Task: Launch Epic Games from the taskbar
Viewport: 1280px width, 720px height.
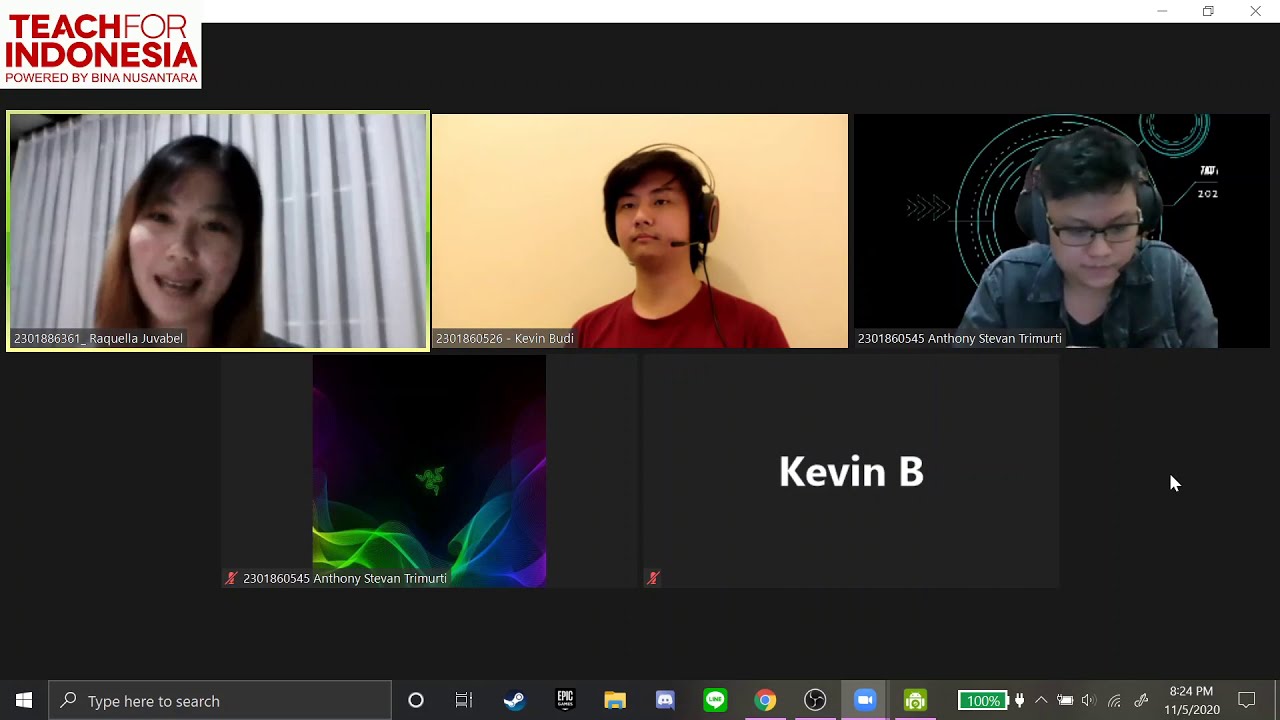Action: click(x=565, y=701)
